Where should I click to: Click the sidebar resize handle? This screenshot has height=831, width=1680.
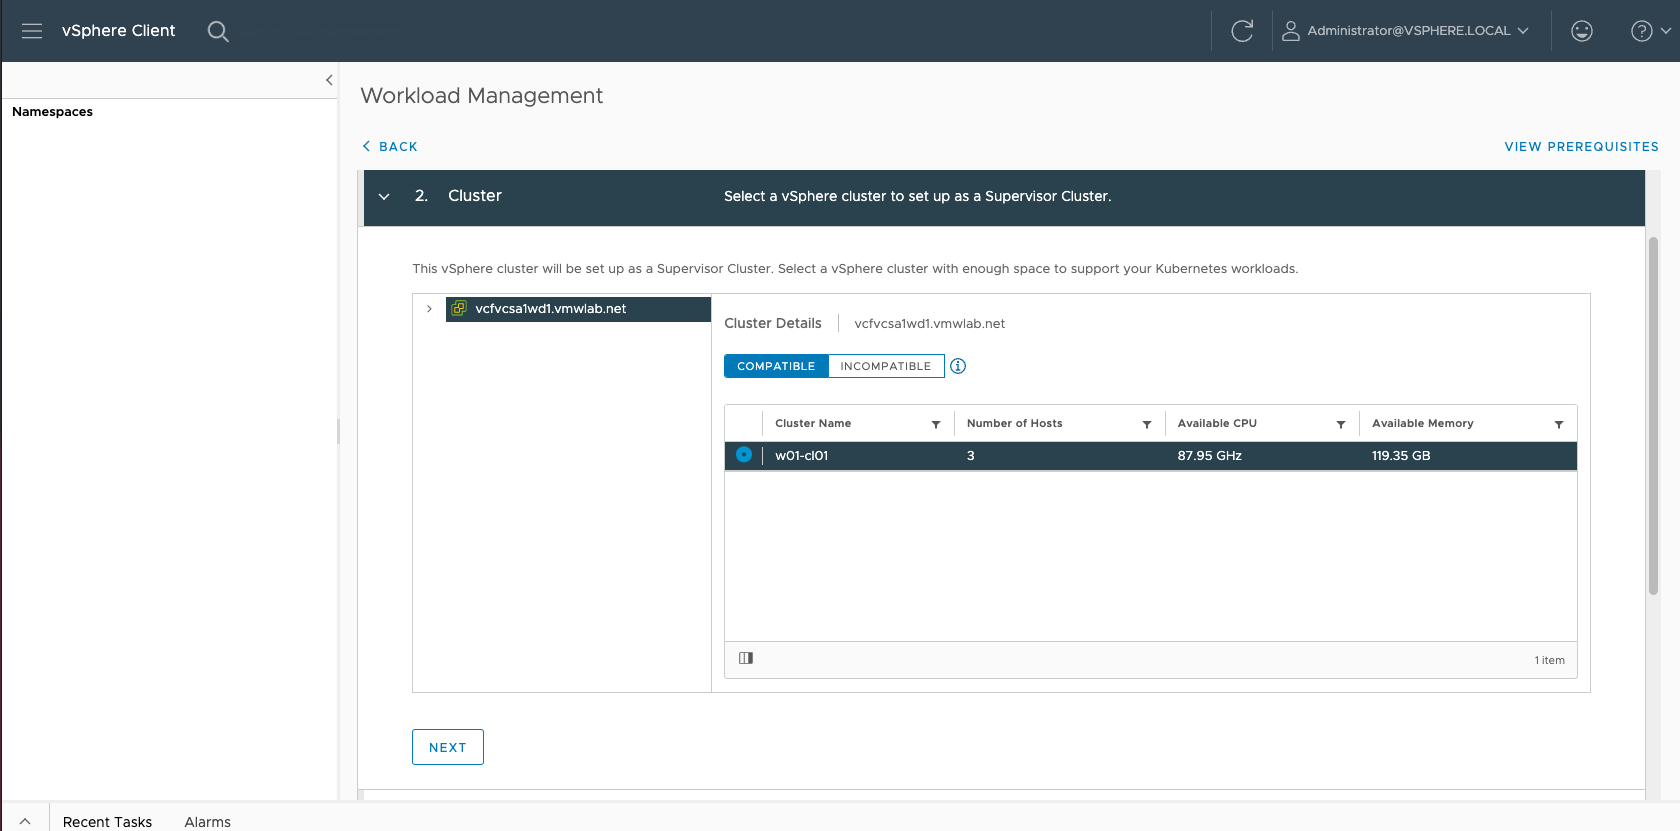pyautogui.click(x=338, y=431)
